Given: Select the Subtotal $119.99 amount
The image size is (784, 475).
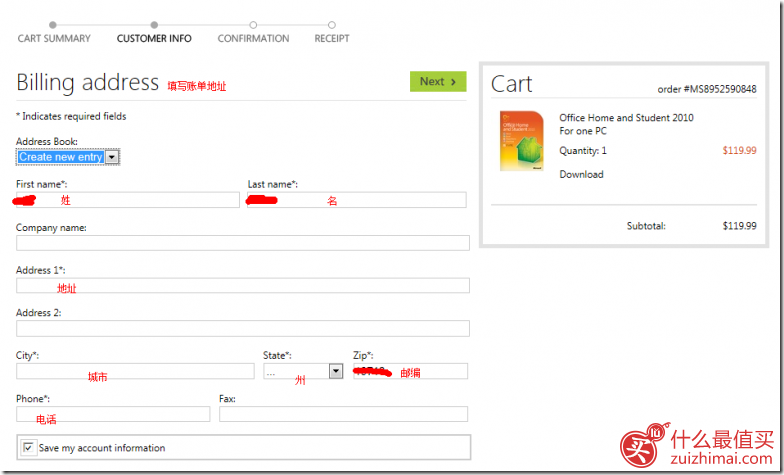Looking at the screenshot, I should [x=739, y=226].
